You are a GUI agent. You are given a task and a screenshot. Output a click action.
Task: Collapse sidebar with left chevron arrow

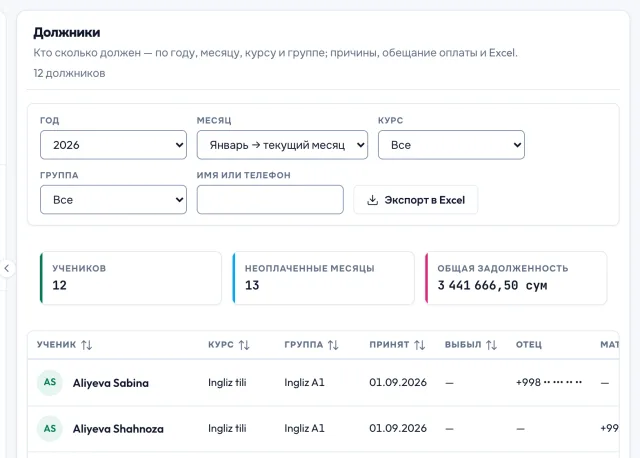[x=7, y=268]
